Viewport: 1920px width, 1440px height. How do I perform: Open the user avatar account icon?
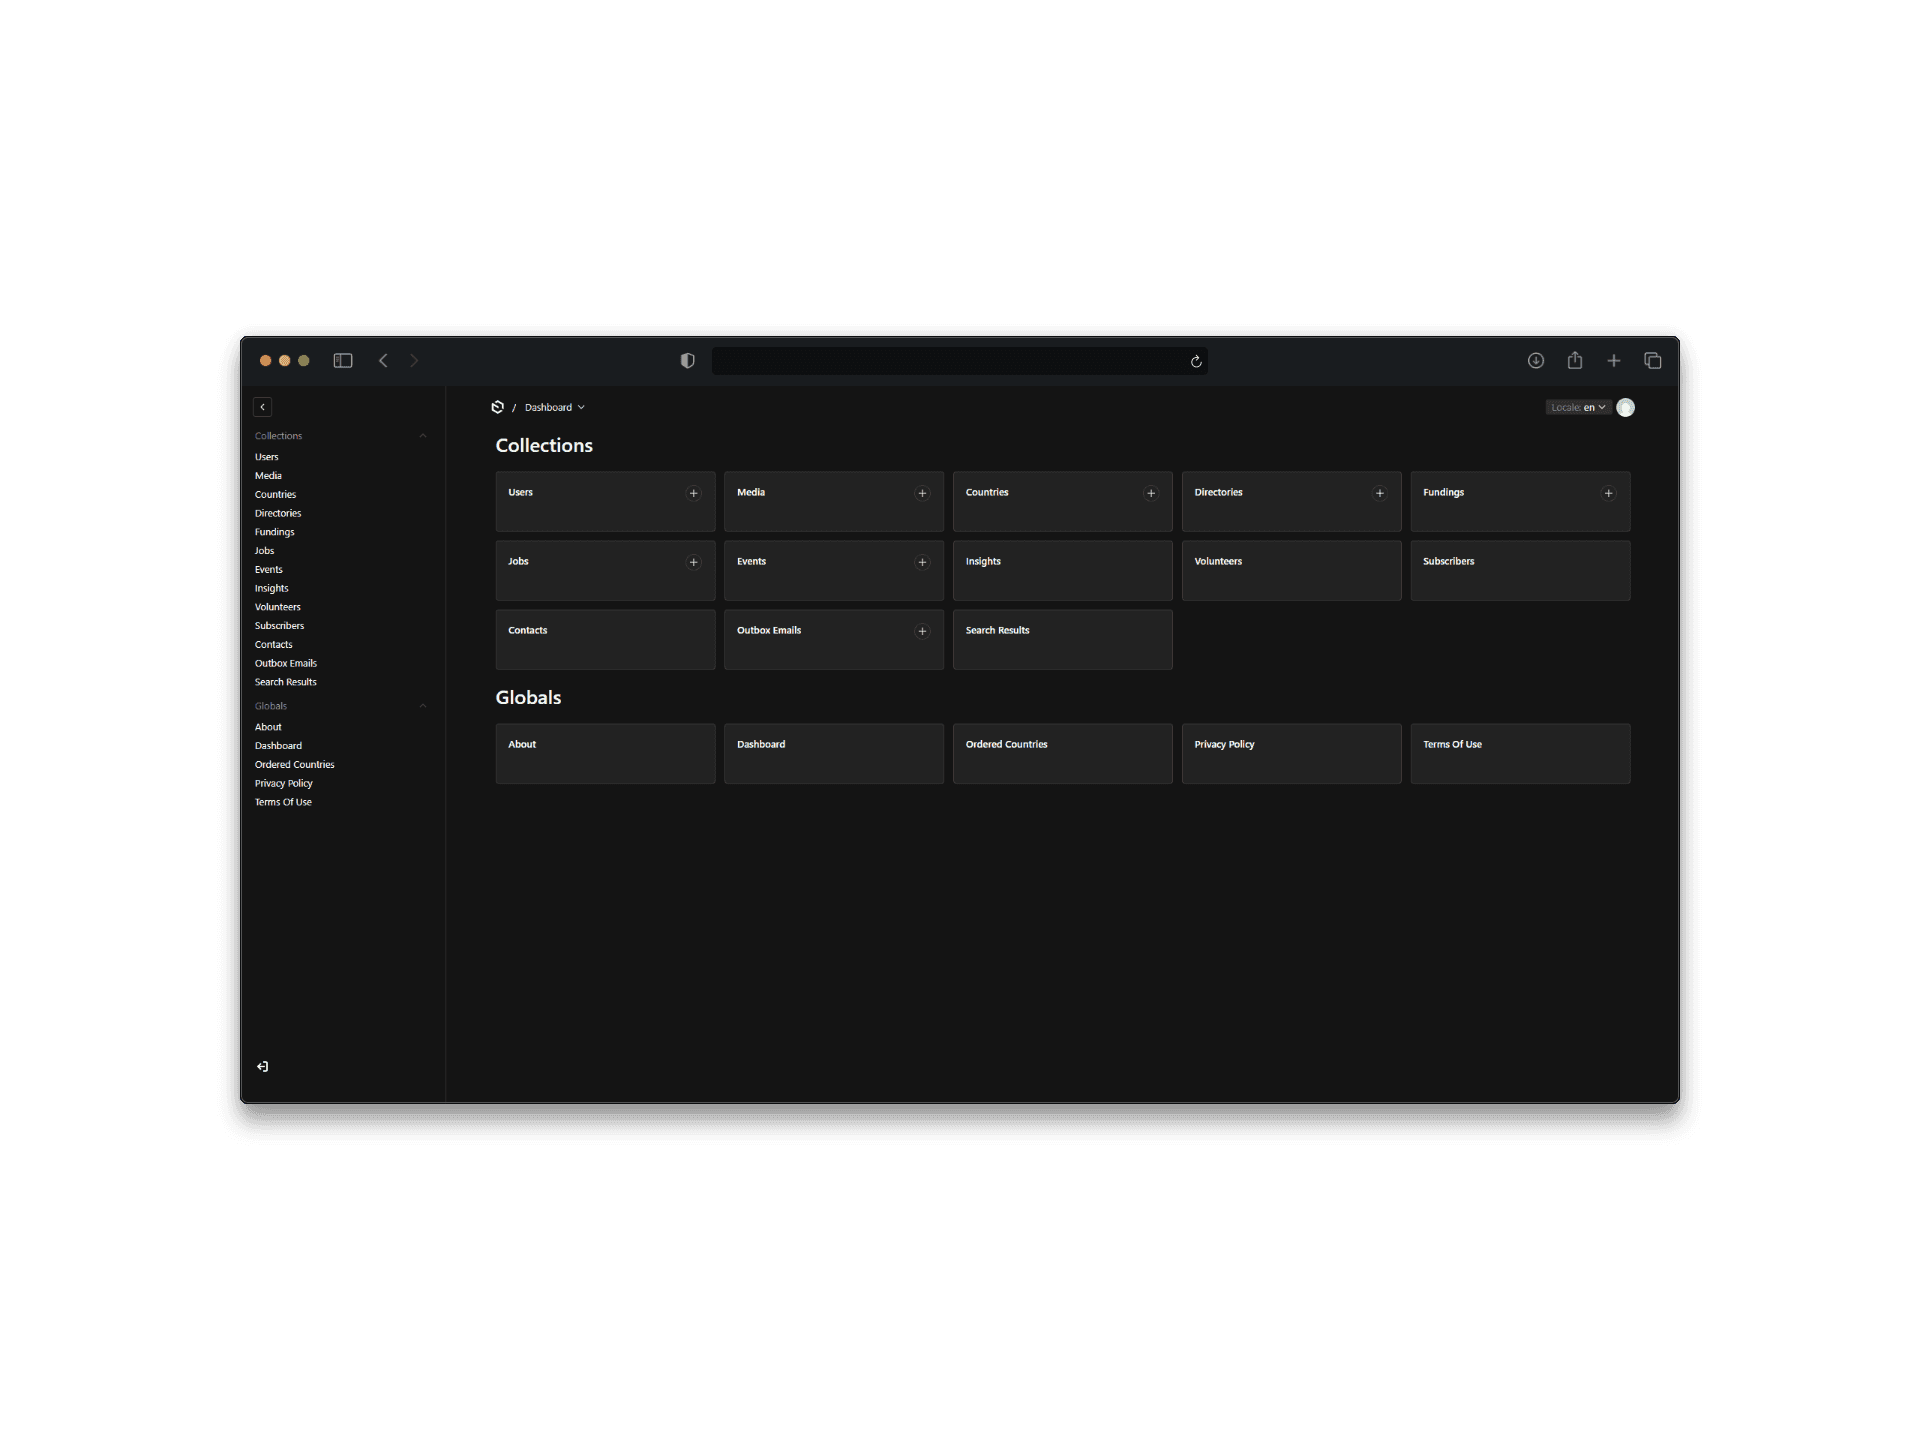click(x=1626, y=407)
